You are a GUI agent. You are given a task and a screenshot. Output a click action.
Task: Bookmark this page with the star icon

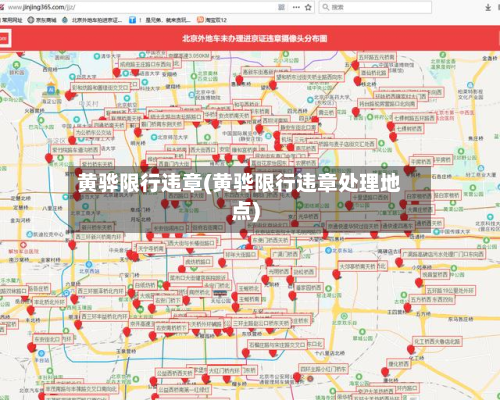point(308,7)
